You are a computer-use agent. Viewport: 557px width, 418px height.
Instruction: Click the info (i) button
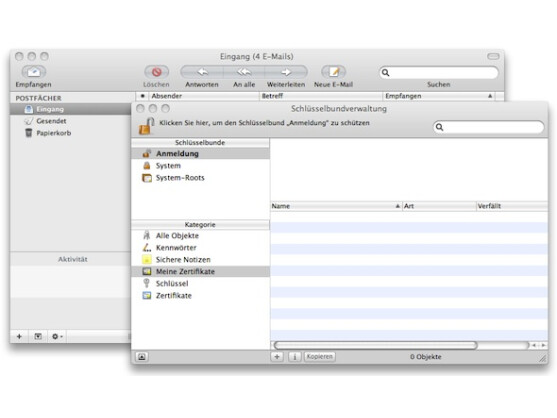(294, 357)
